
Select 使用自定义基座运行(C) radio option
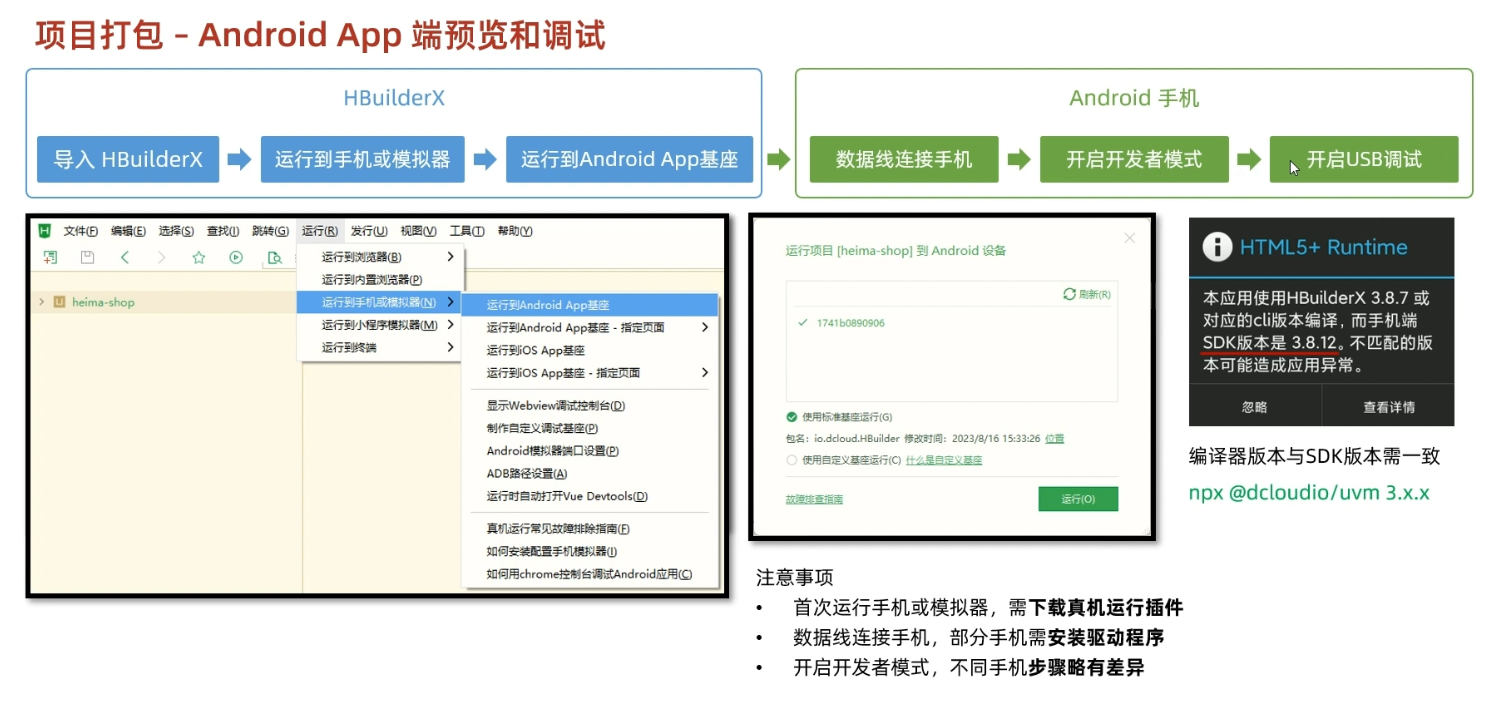click(792, 460)
